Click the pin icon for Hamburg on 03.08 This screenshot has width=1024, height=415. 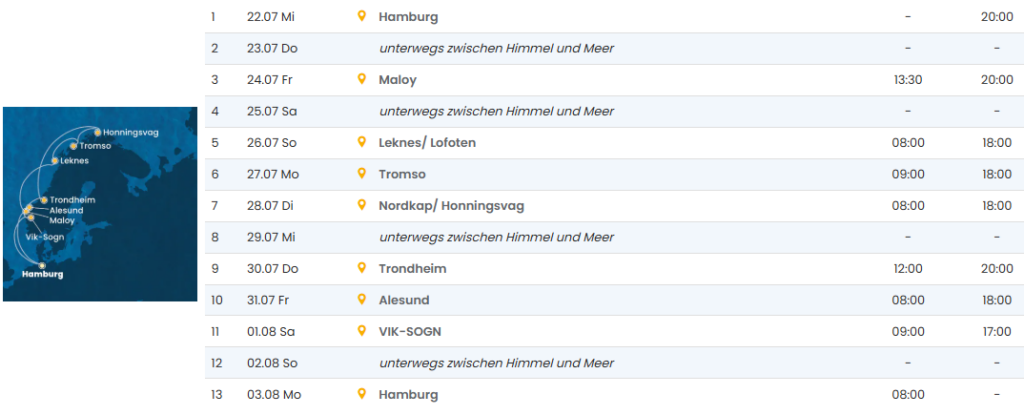point(362,393)
